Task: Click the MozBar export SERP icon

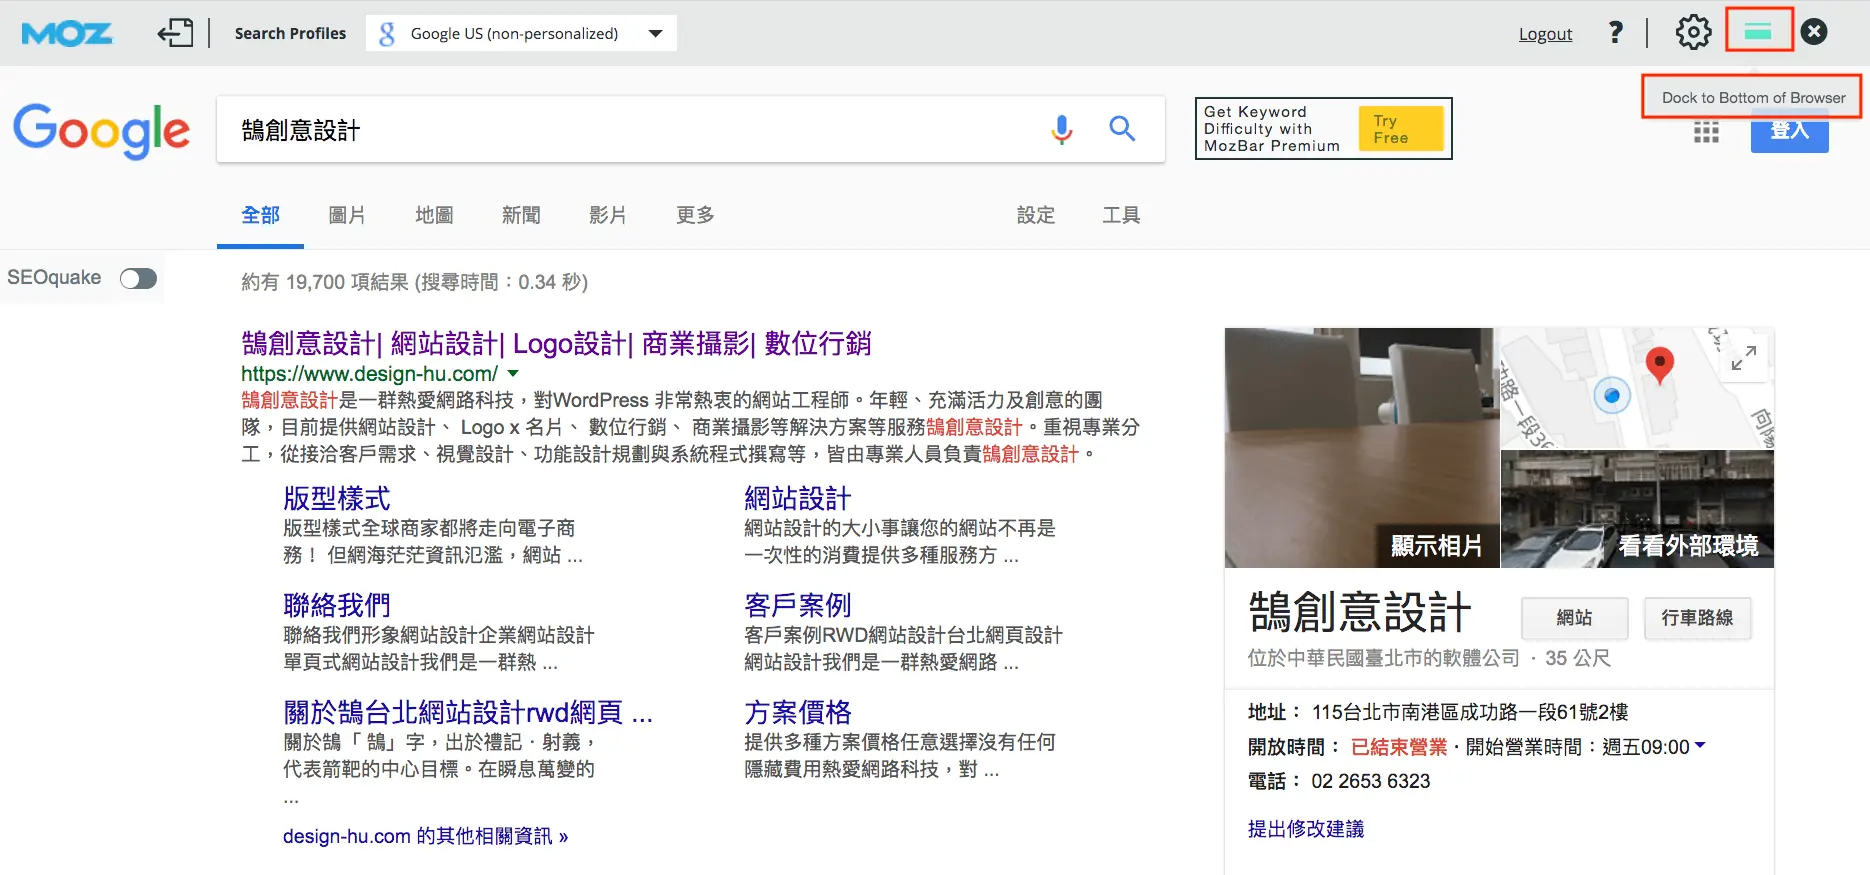Action: (176, 33)
